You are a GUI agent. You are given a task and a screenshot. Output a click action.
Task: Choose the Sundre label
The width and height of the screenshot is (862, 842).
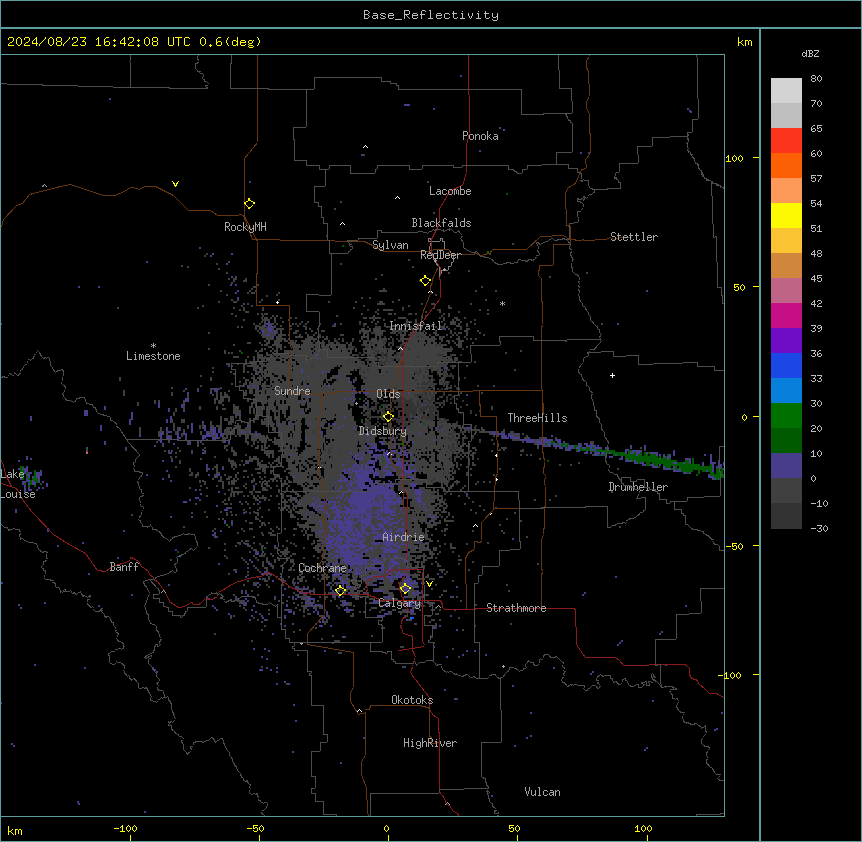(292, 391)
